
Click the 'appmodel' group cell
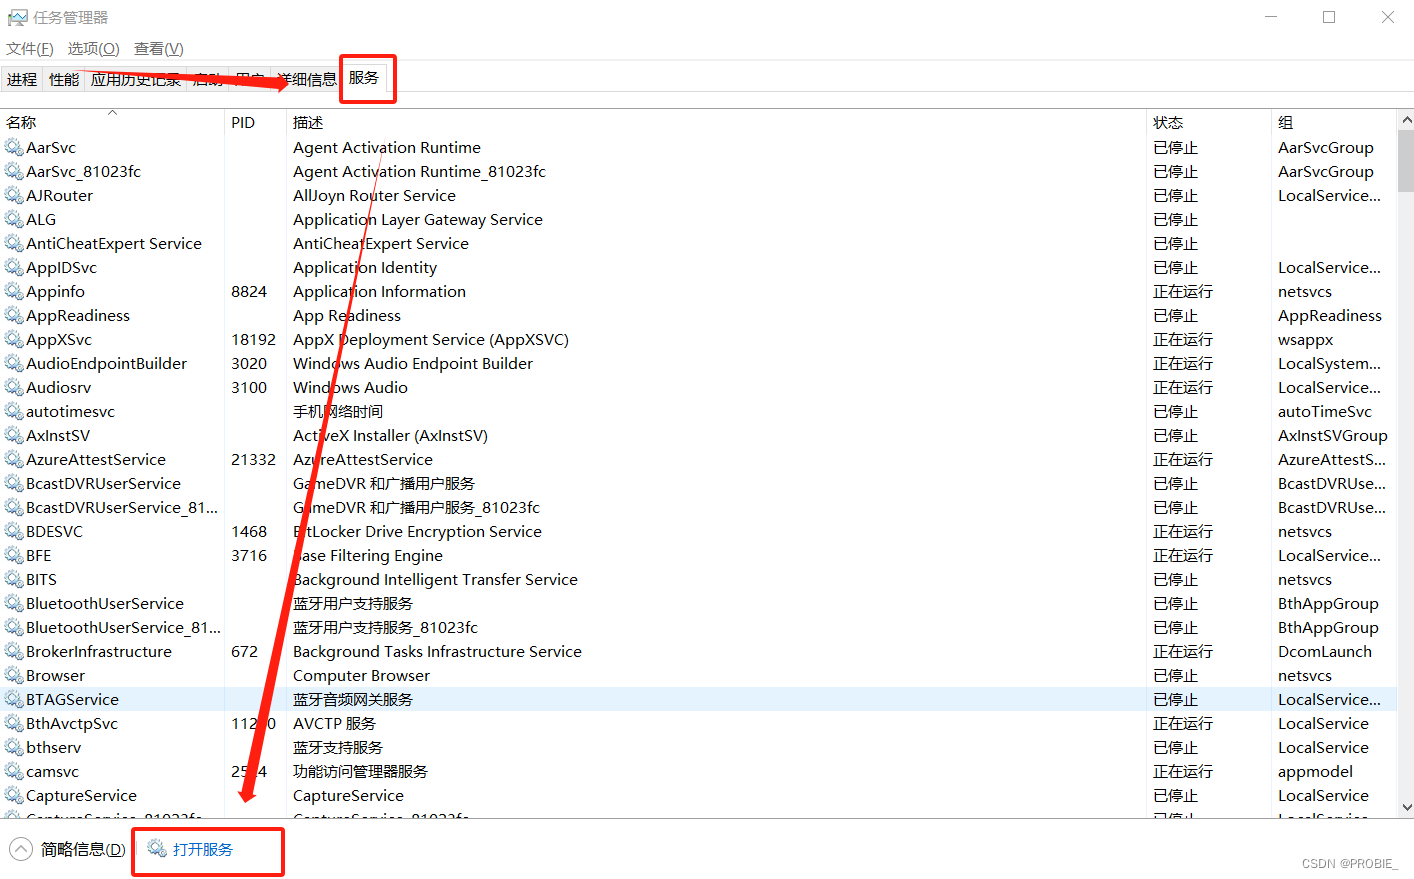coord(1315,771)
